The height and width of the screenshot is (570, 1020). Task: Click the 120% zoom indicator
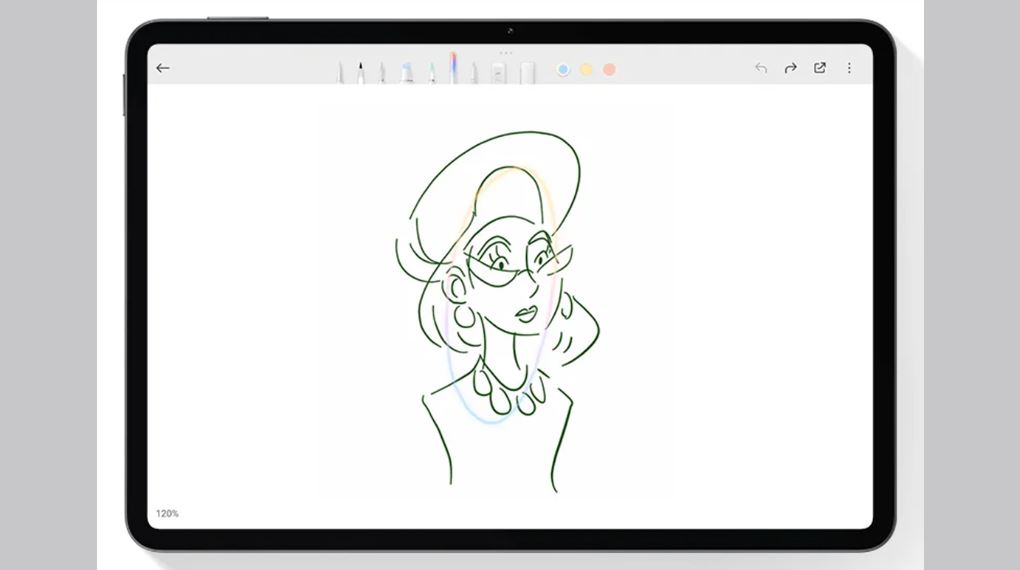click(x=167, y=513)
